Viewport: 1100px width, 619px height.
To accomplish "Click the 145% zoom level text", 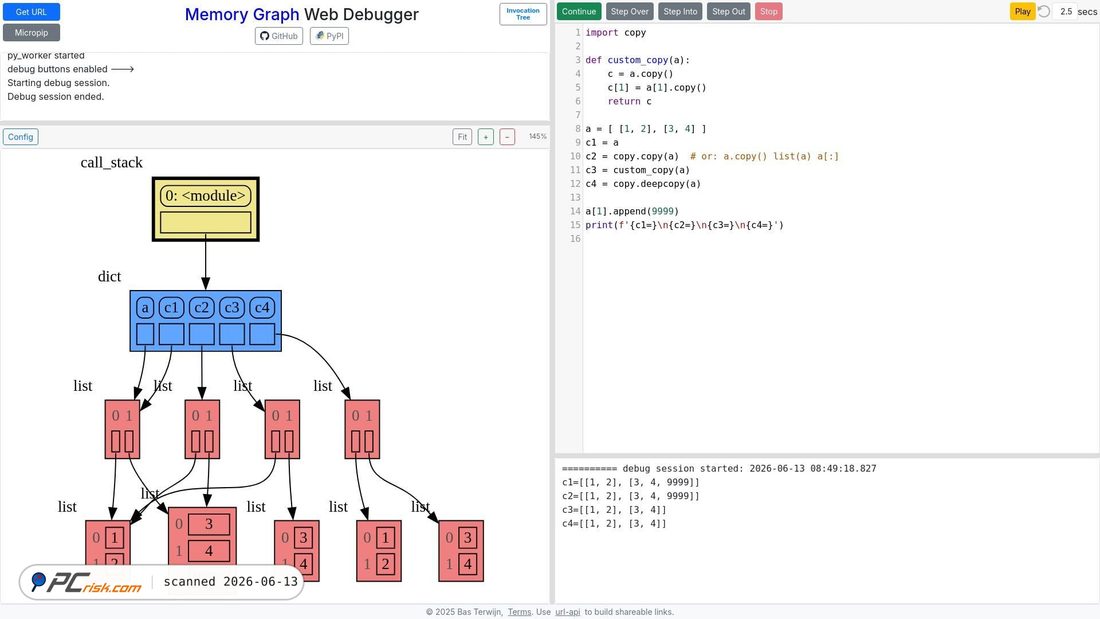I will click(537, 136).
